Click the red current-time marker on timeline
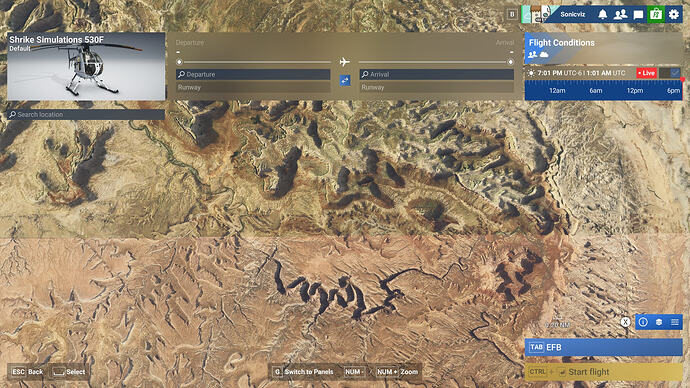The height and width of the screenshot is (388, 690). pyautogui.click(x=683, y=80)
